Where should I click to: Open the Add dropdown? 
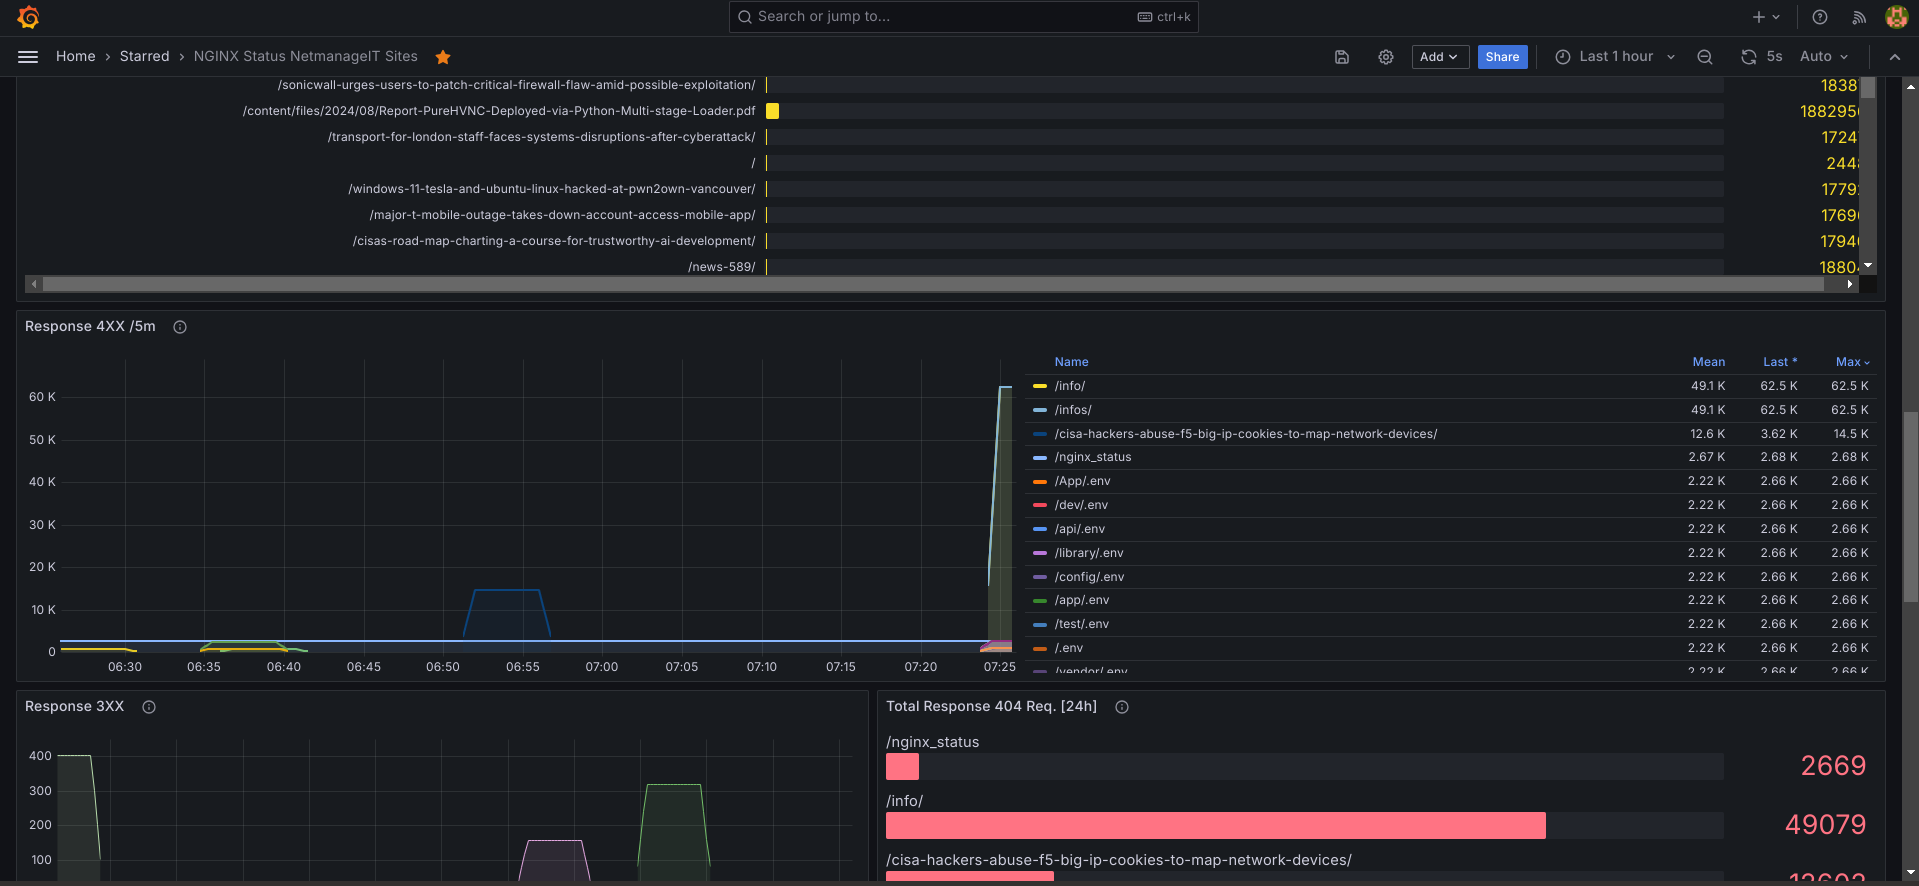1439,57
